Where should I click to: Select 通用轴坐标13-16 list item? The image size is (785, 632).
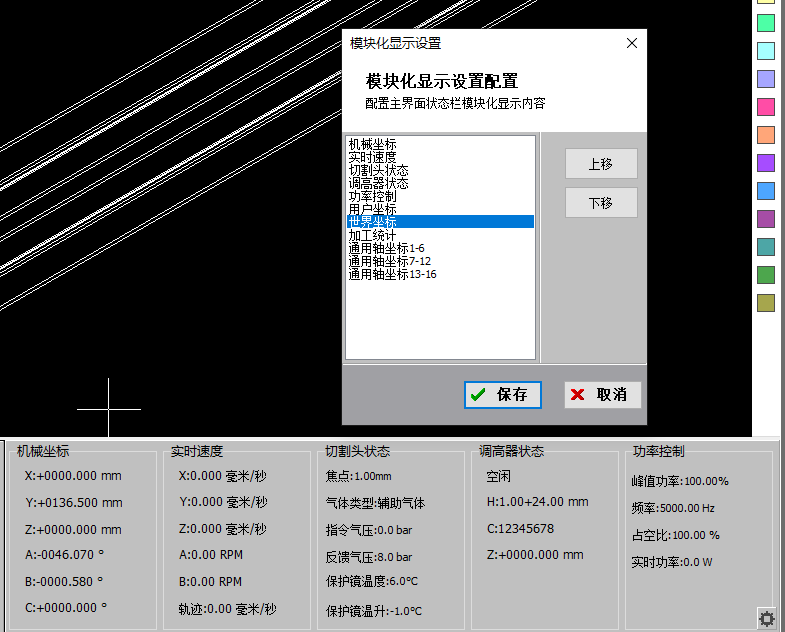441,274
